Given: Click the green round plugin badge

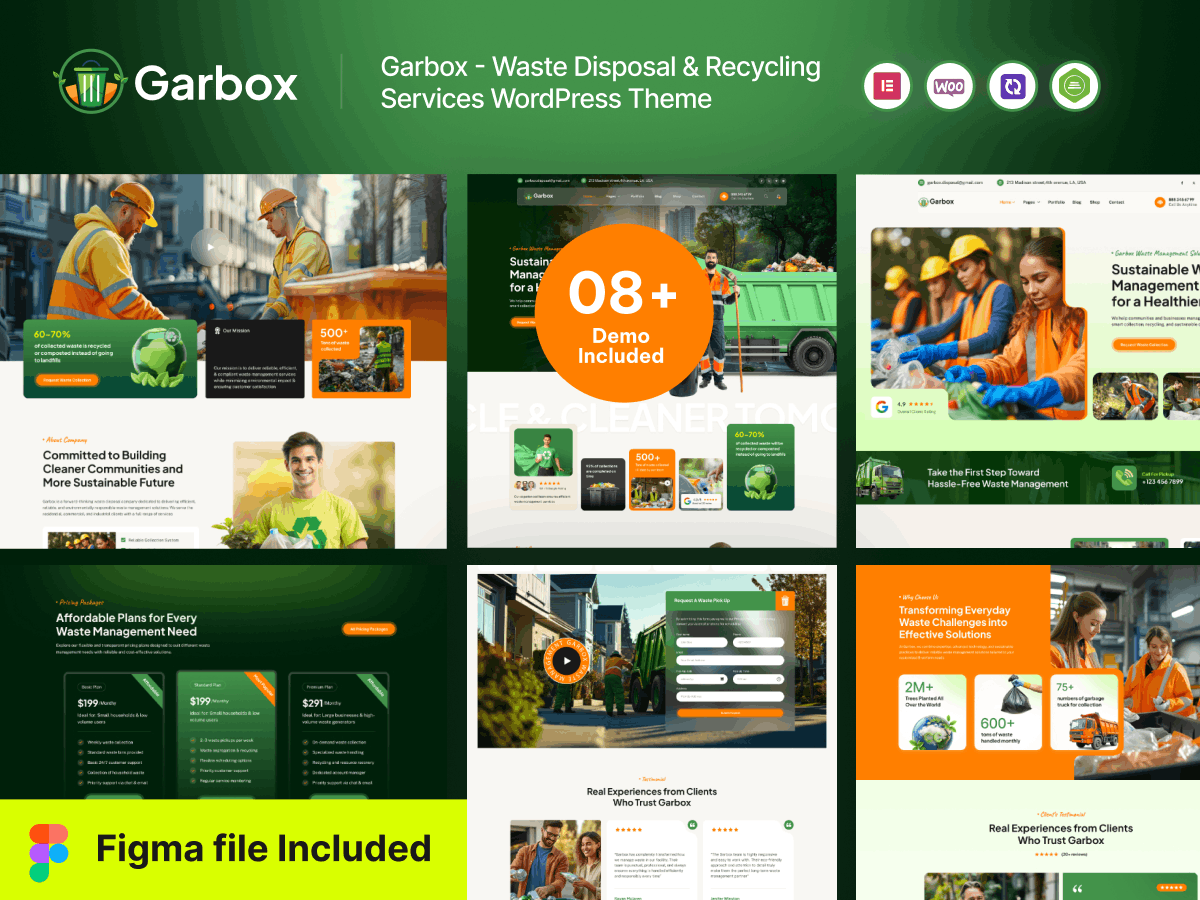Looking at the screenshot, I should (x=1075, y=87).
